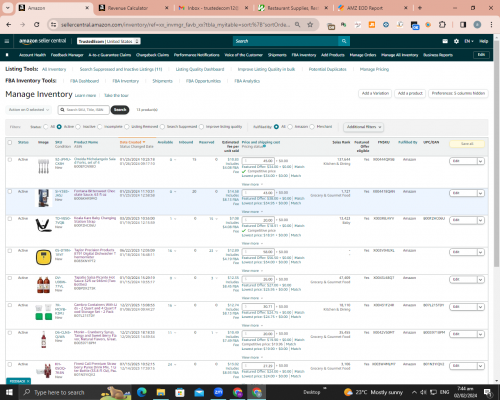
Task: Check the Oneida Michelangelo forks row checkbox
Action: [x=10, y=160]
